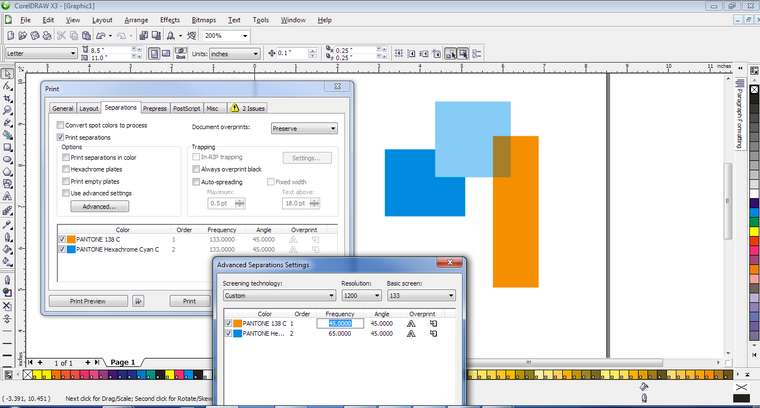Viewport: 760px width, 408px height.
Task: Open the Arrange menu
Action: coord(136,20)
